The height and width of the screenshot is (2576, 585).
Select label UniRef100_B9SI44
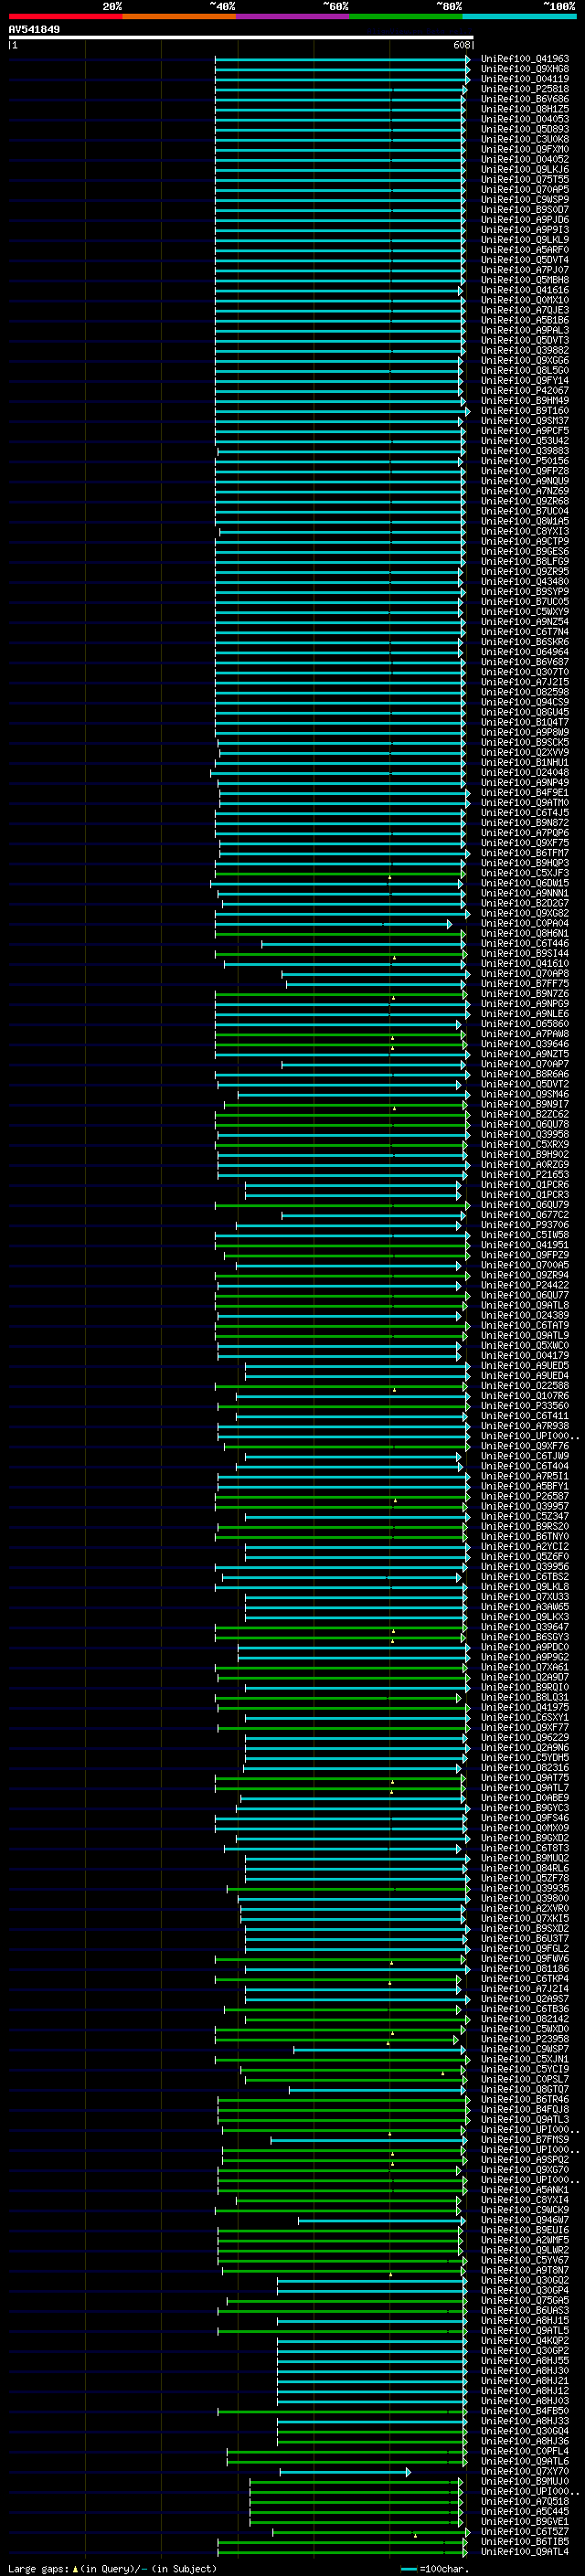[x=525, y=953]
